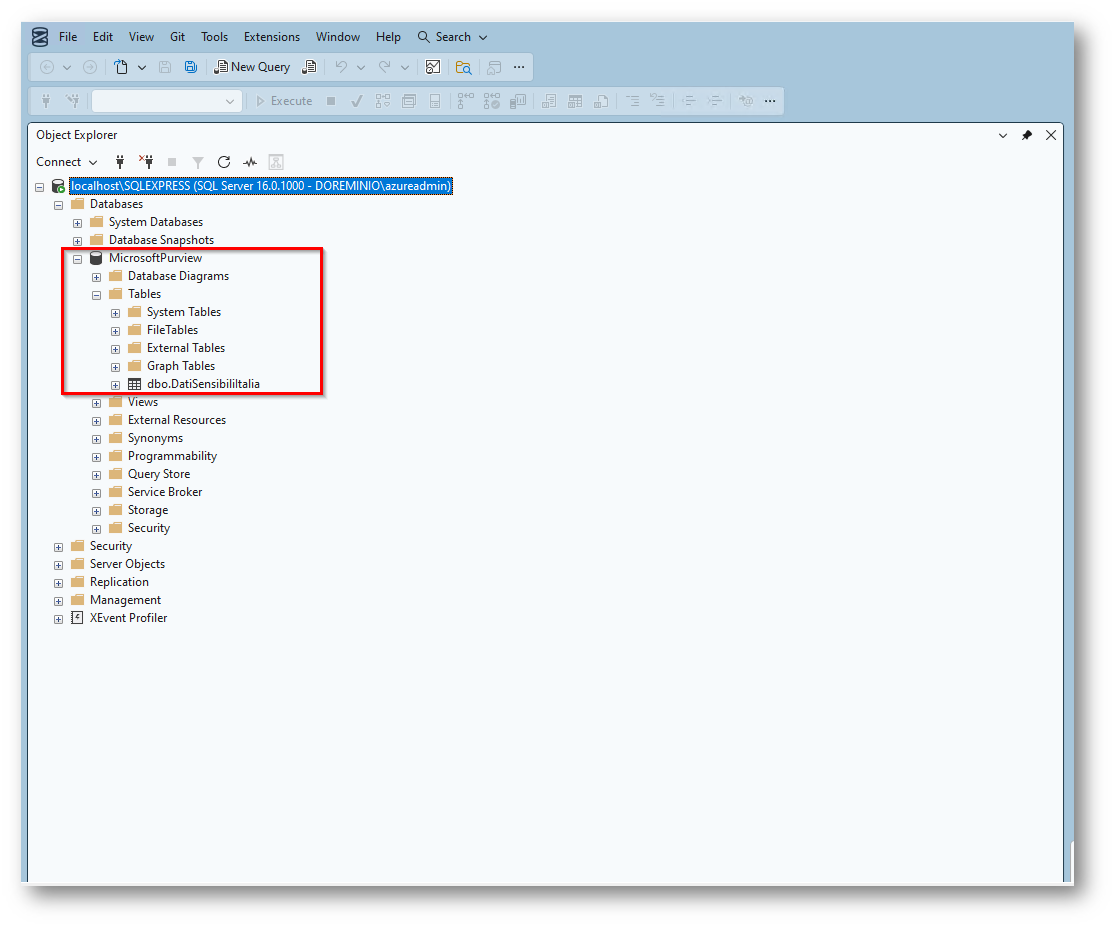Image resolution: width=1116 pixels, height=928 pixels.
Task: Click the Find in Files icon
Action: coord(463,67)
